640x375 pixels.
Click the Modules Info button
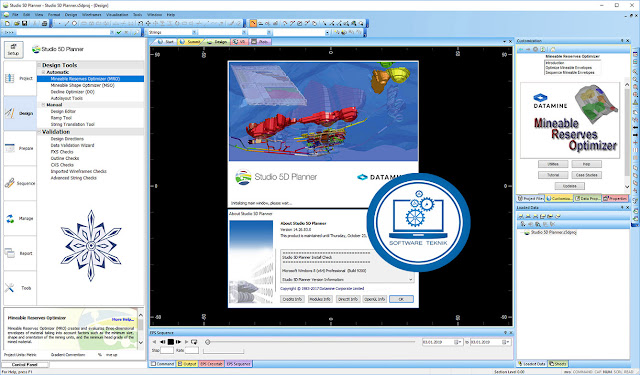coord(320,299)
